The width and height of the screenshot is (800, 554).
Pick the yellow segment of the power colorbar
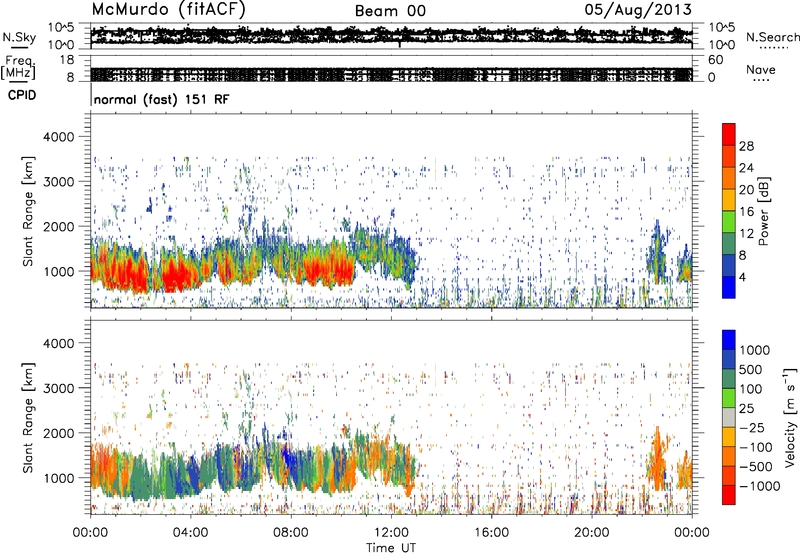pyautogui.click(x=729, y=199)
